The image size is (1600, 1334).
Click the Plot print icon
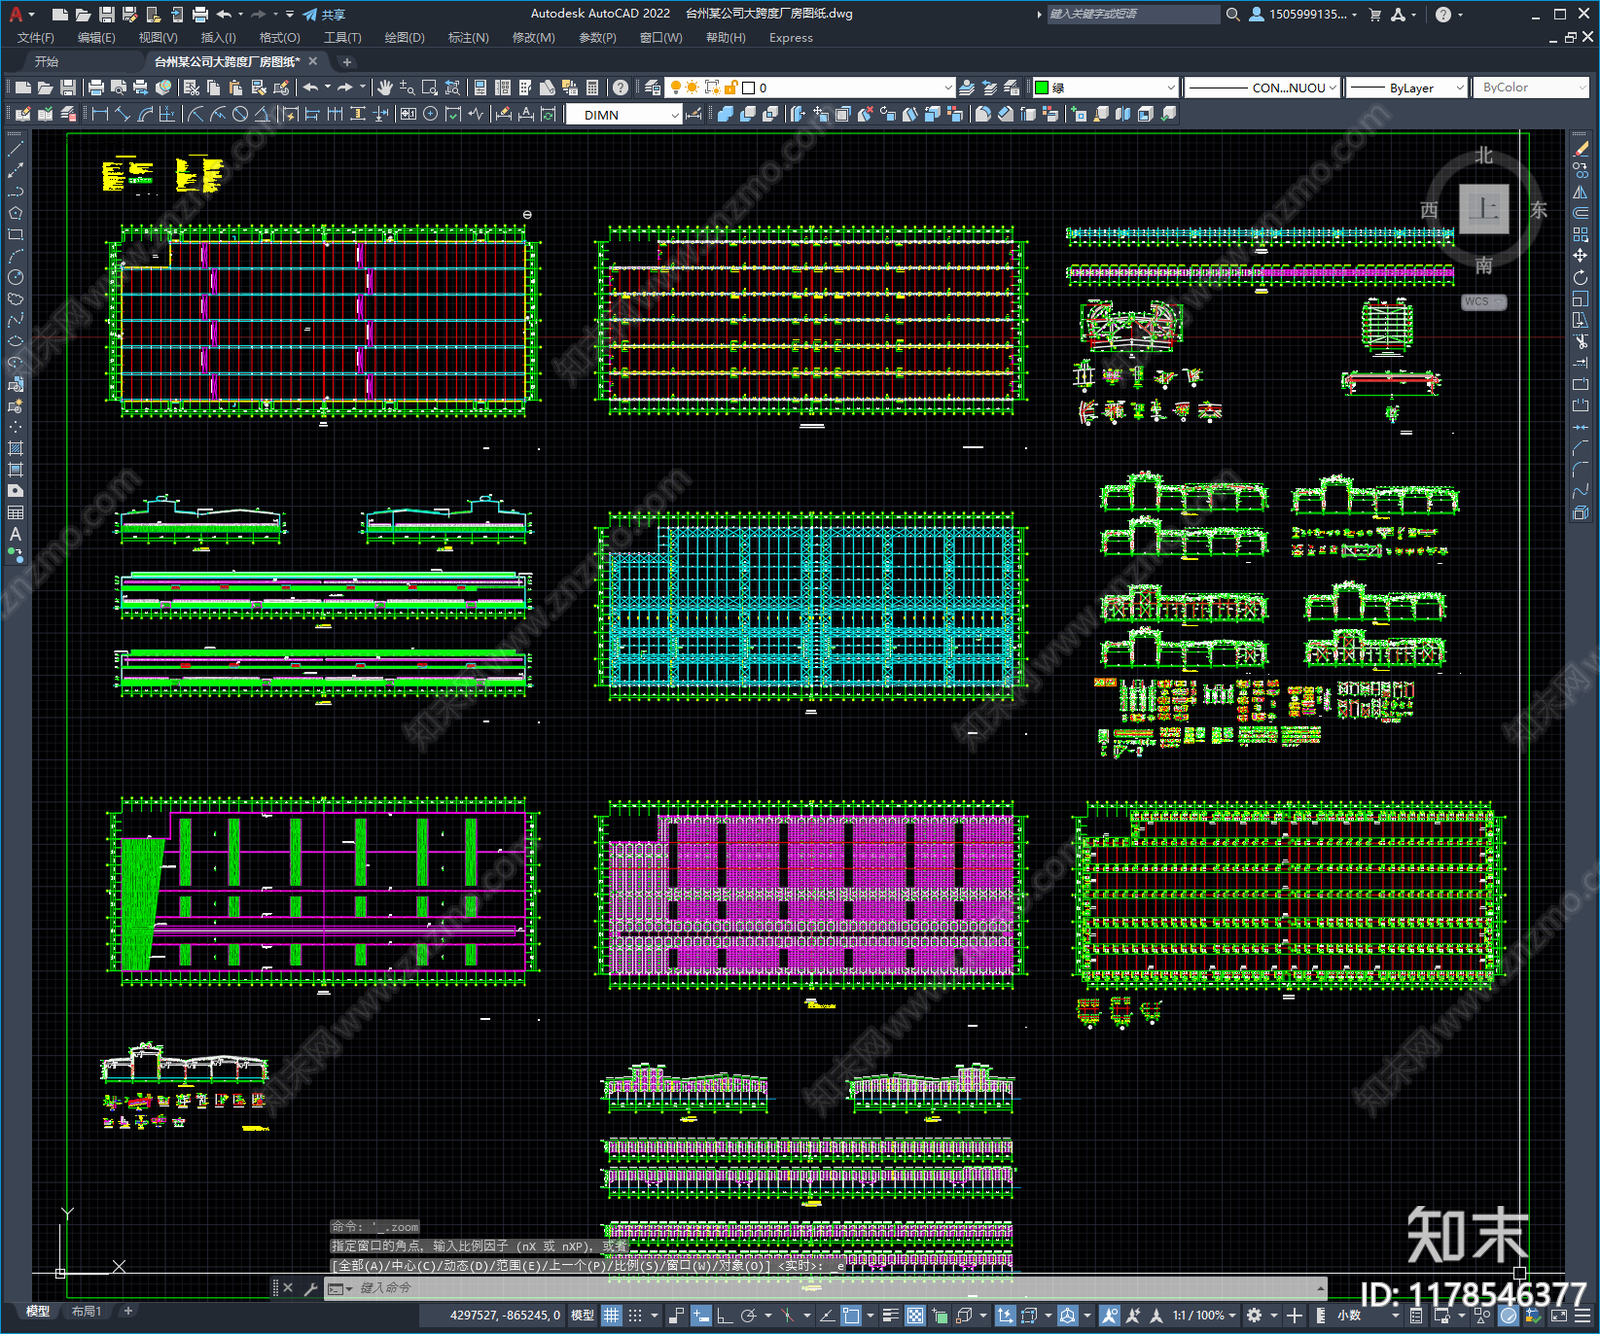(96, 88)
